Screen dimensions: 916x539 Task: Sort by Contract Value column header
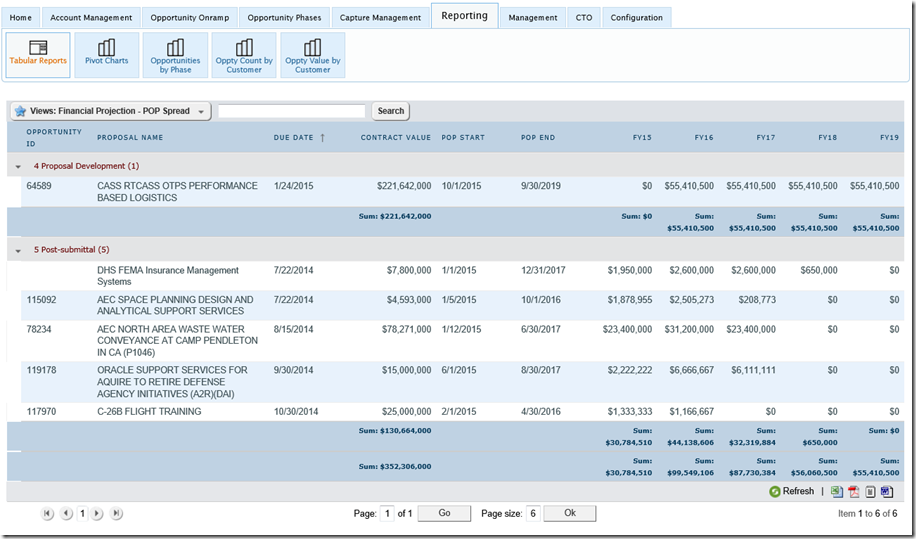(395, 138)
